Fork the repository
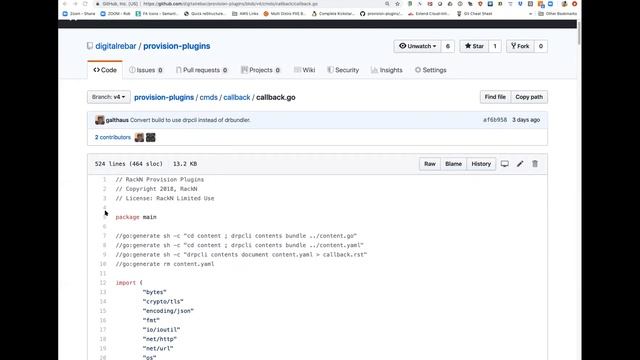 520,46
